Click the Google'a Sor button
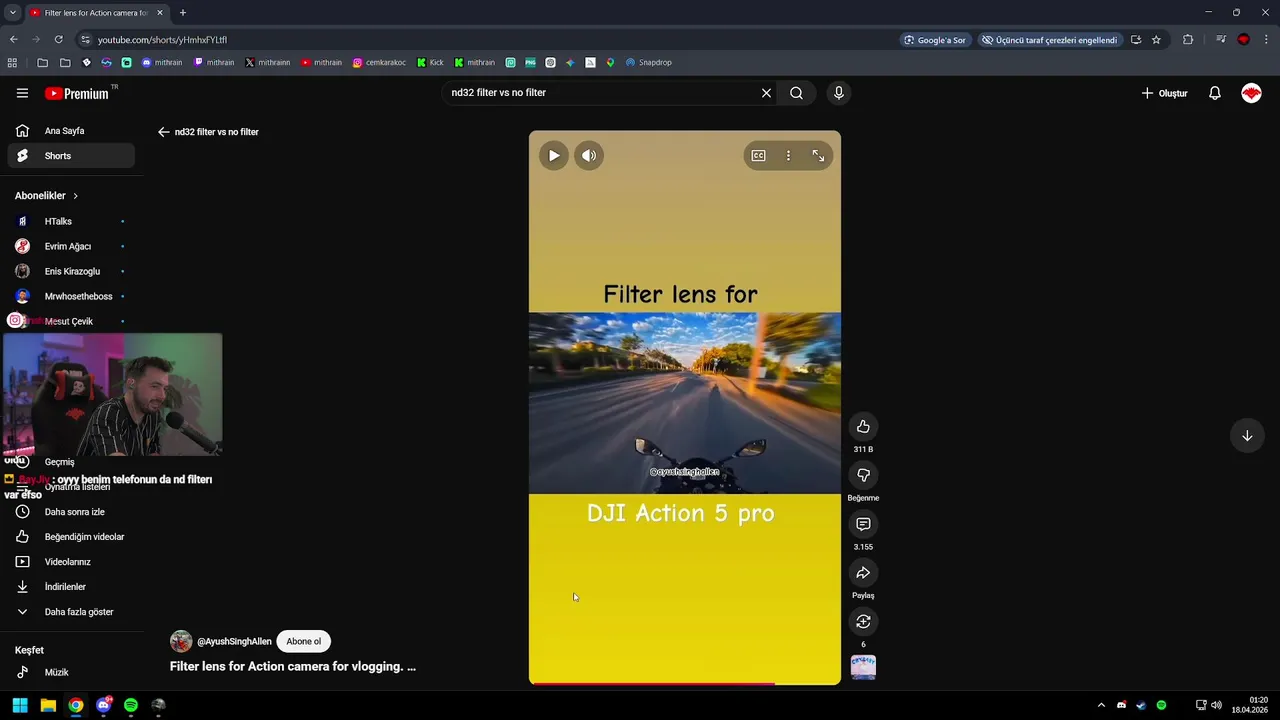This screenshot has width=1280, height=720. tap(935, 40)
